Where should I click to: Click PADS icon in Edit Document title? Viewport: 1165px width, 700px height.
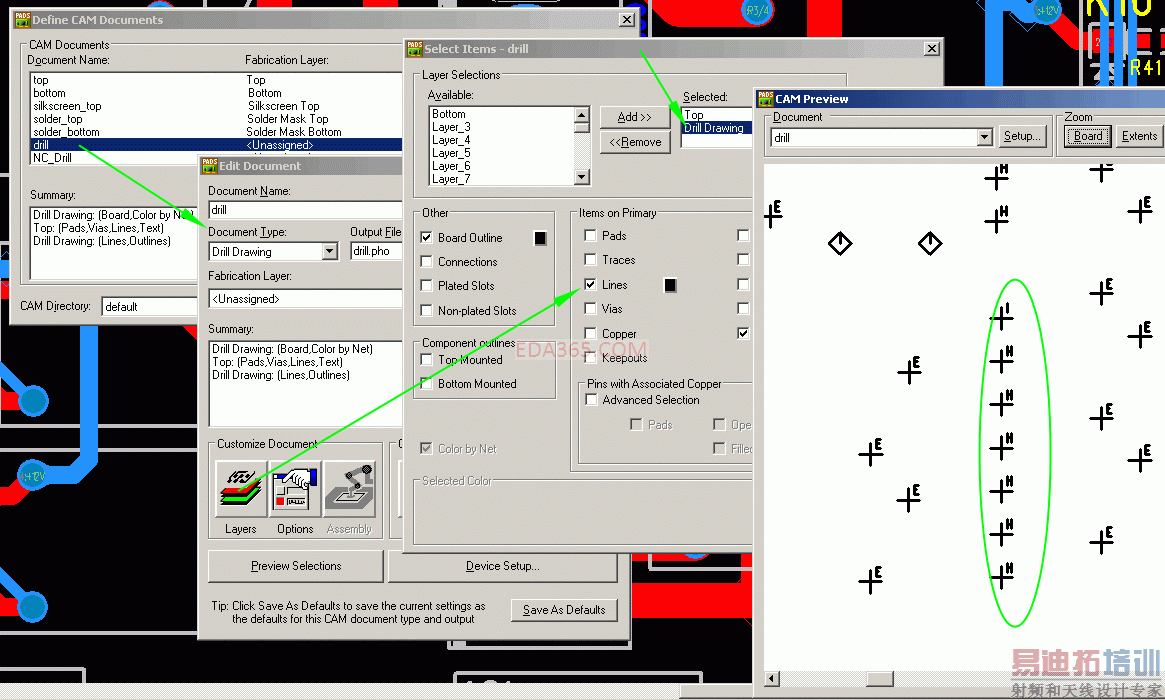210,166
